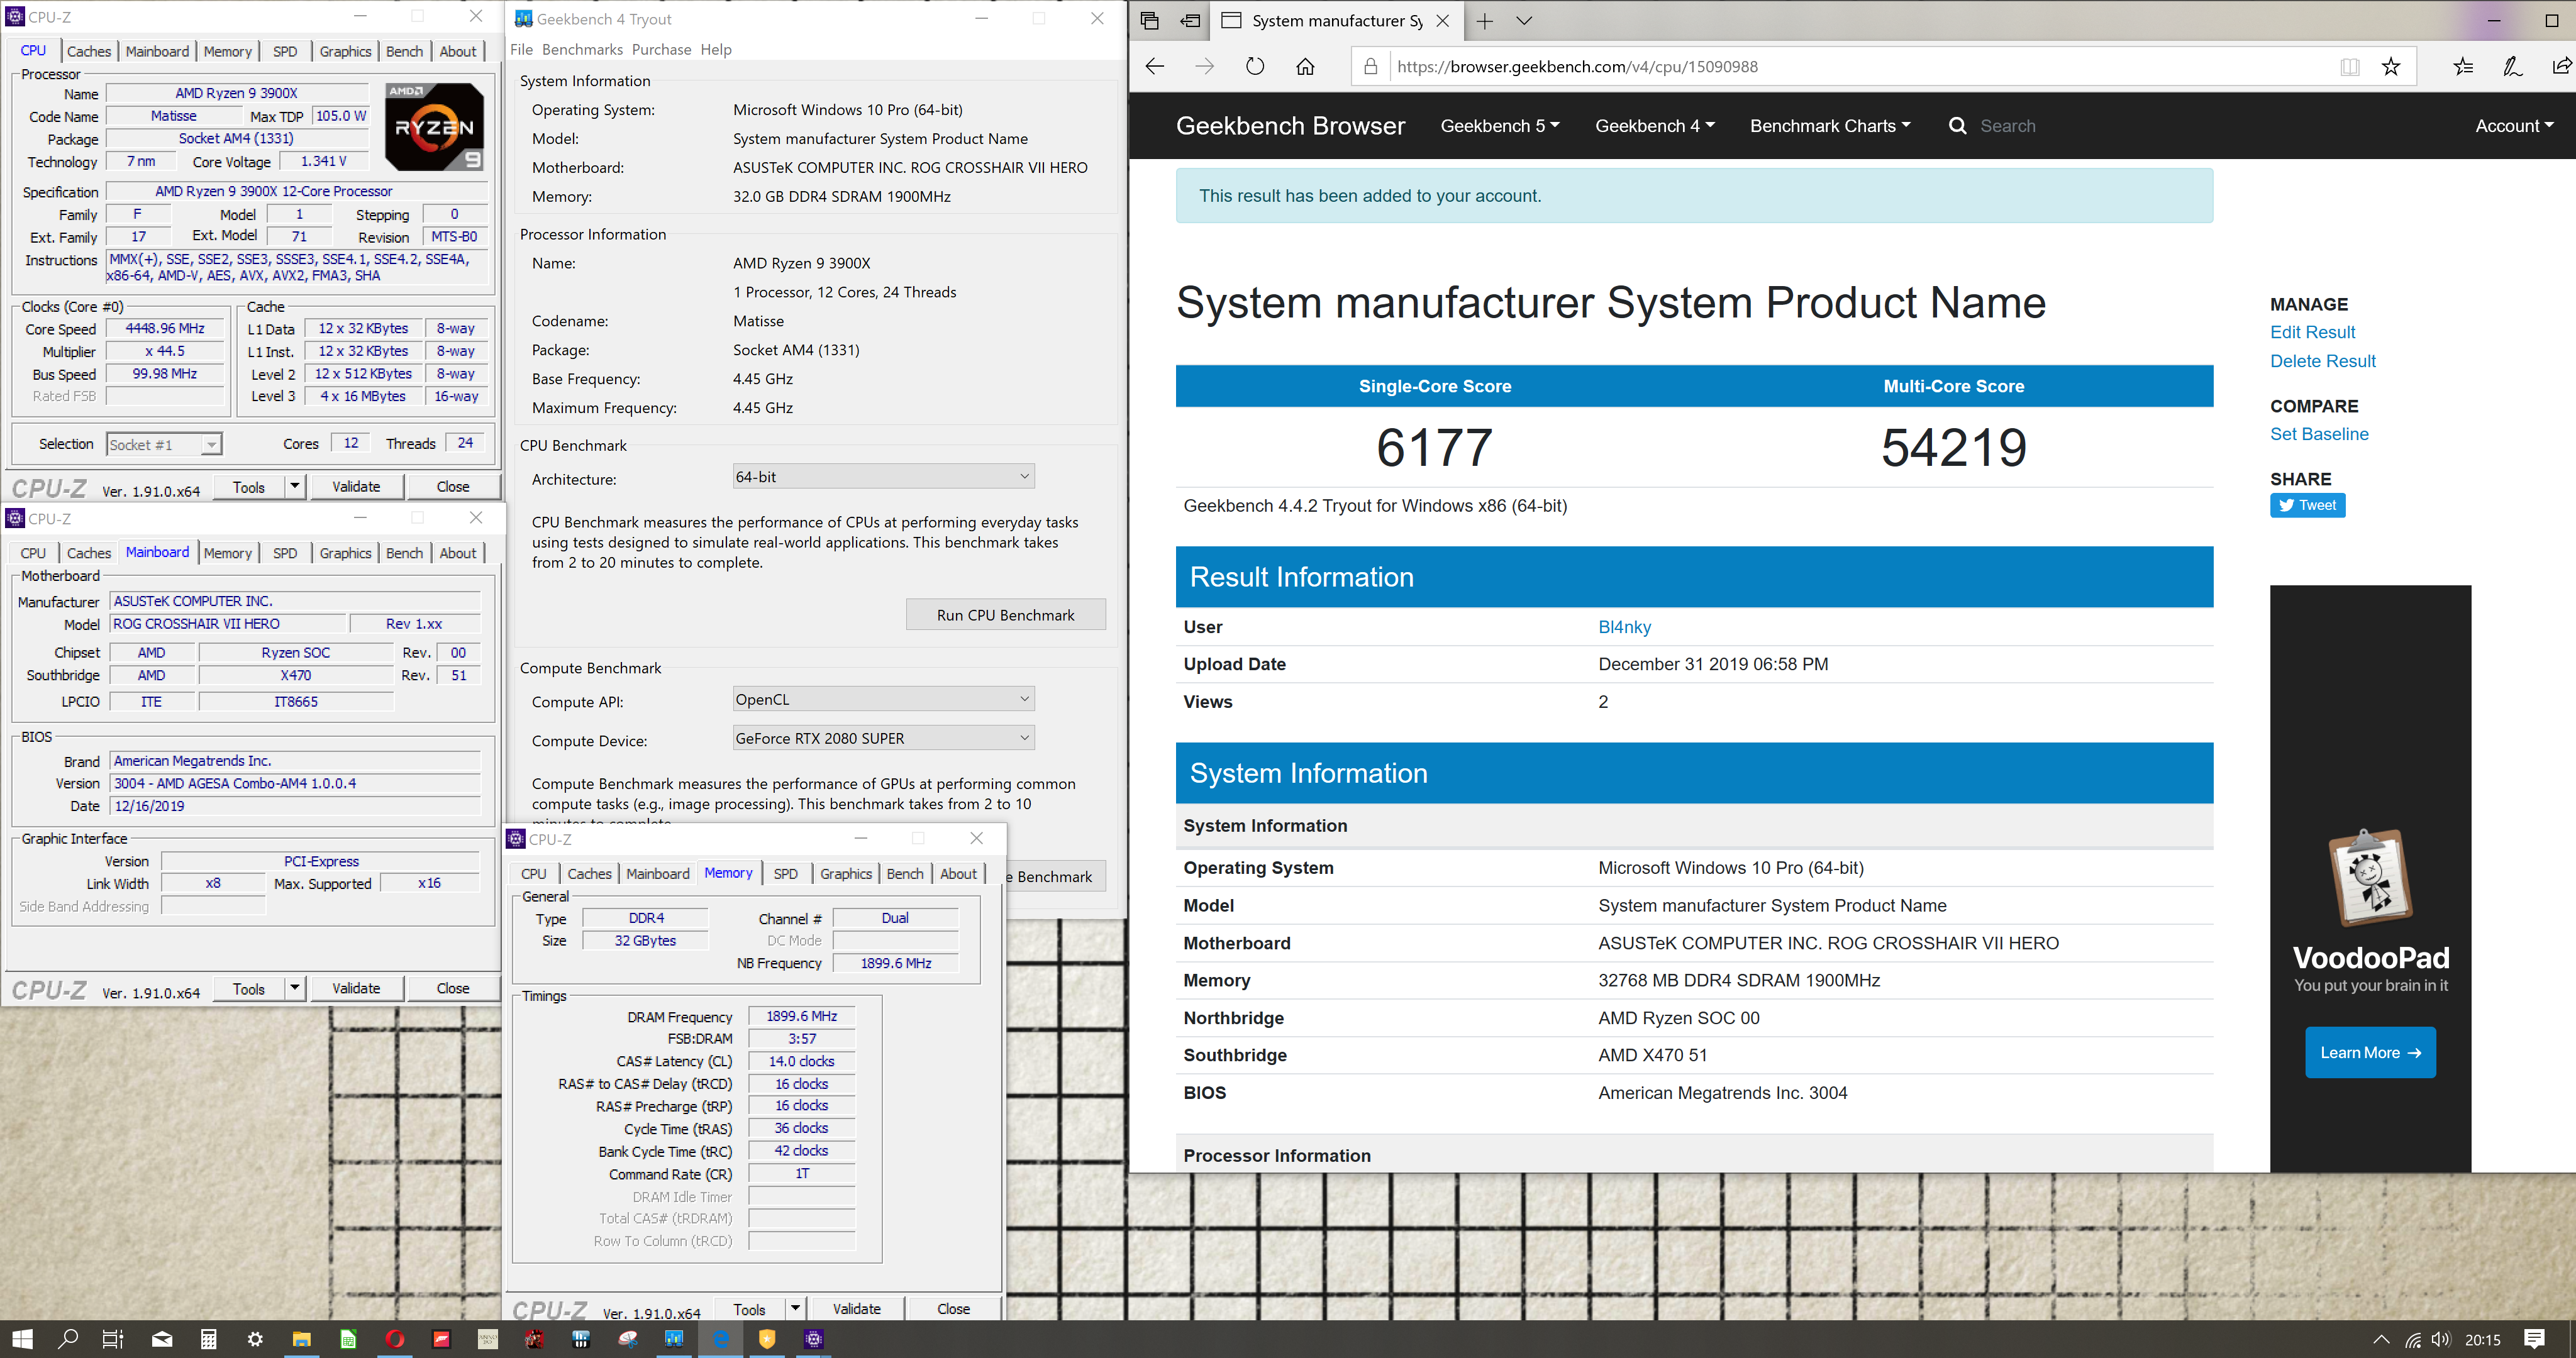Screen dimensions: 2576x1358
Task: Click Run CPU Benchmark button
Action: pyautogui.click(x=1005, y=615)
